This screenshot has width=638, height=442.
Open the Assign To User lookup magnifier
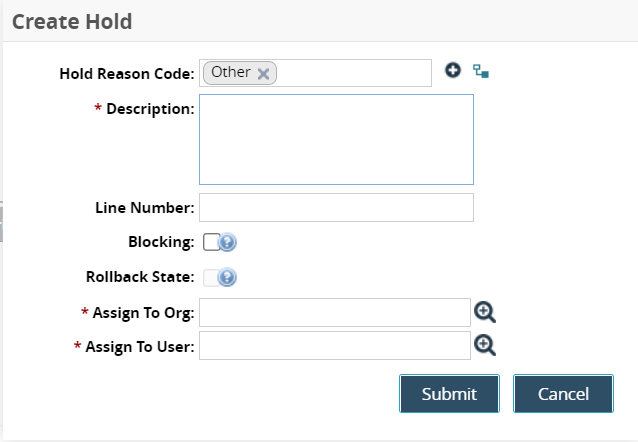485,345
